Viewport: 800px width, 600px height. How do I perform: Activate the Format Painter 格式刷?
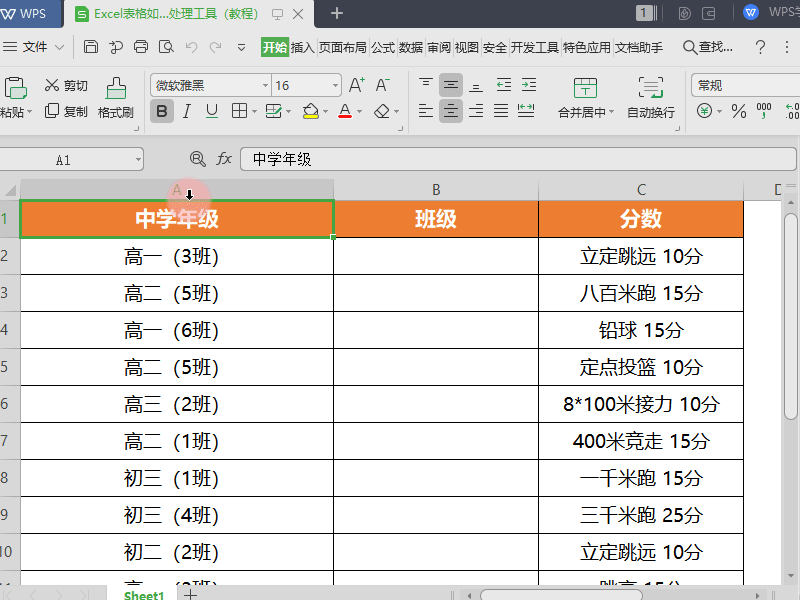tap(116, 97)
